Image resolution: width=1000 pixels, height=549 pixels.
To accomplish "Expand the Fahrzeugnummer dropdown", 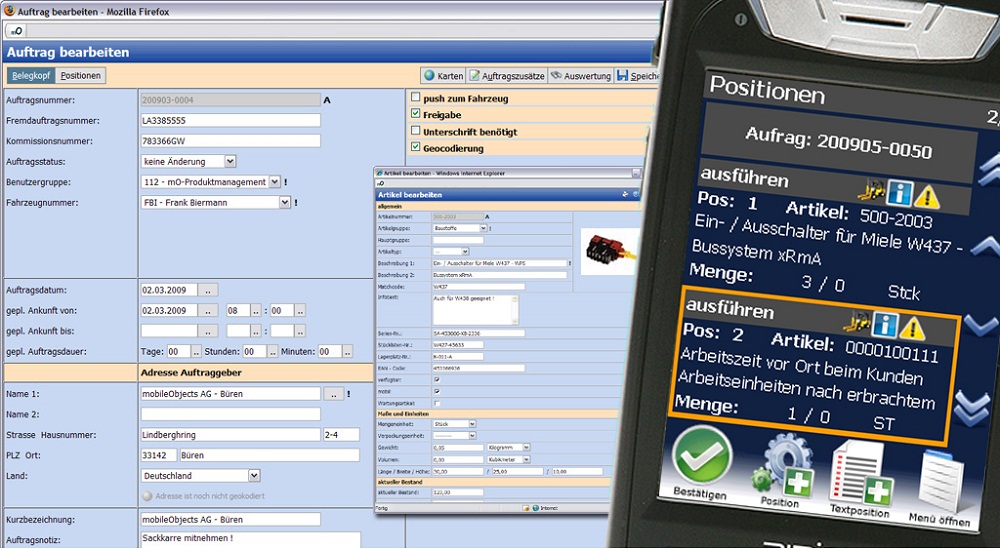I will (284, 202).
